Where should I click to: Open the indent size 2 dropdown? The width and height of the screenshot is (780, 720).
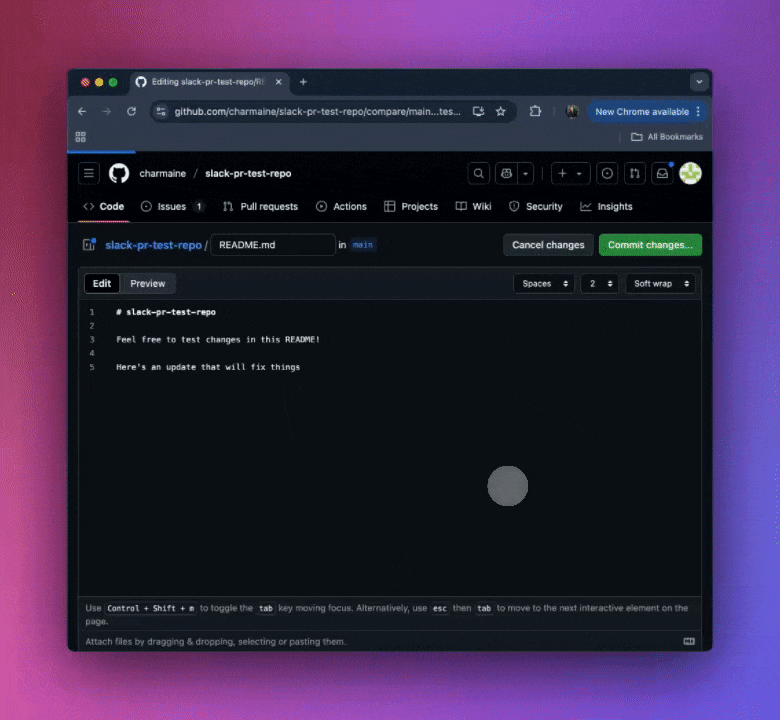(600, 284)
